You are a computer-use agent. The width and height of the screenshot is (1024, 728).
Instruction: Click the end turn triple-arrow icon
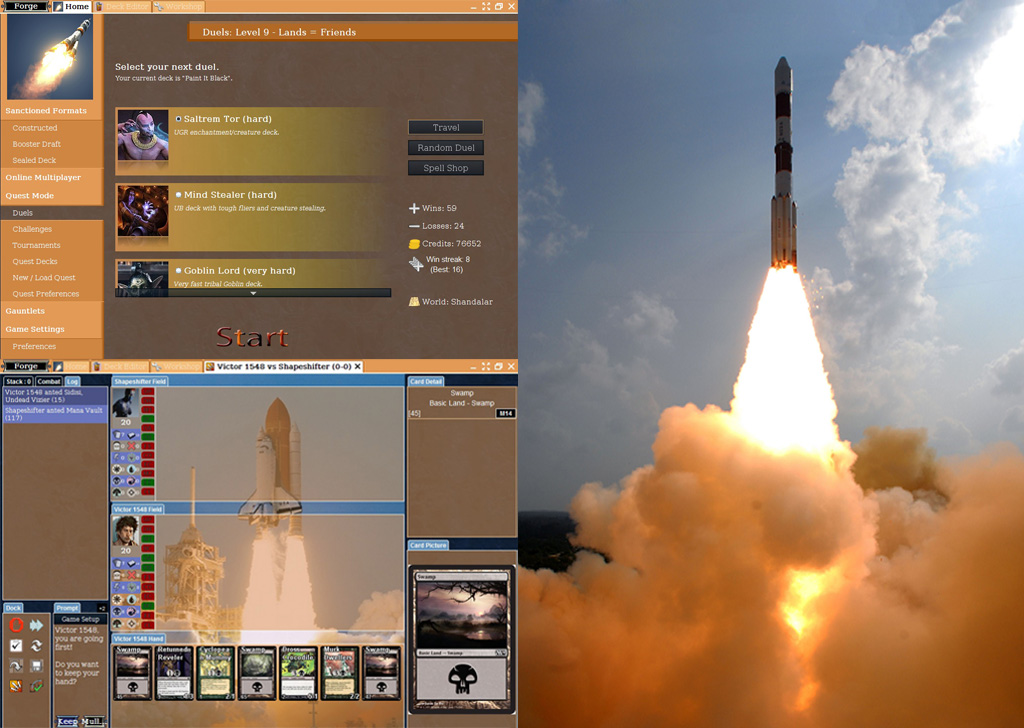pos(37,625)
